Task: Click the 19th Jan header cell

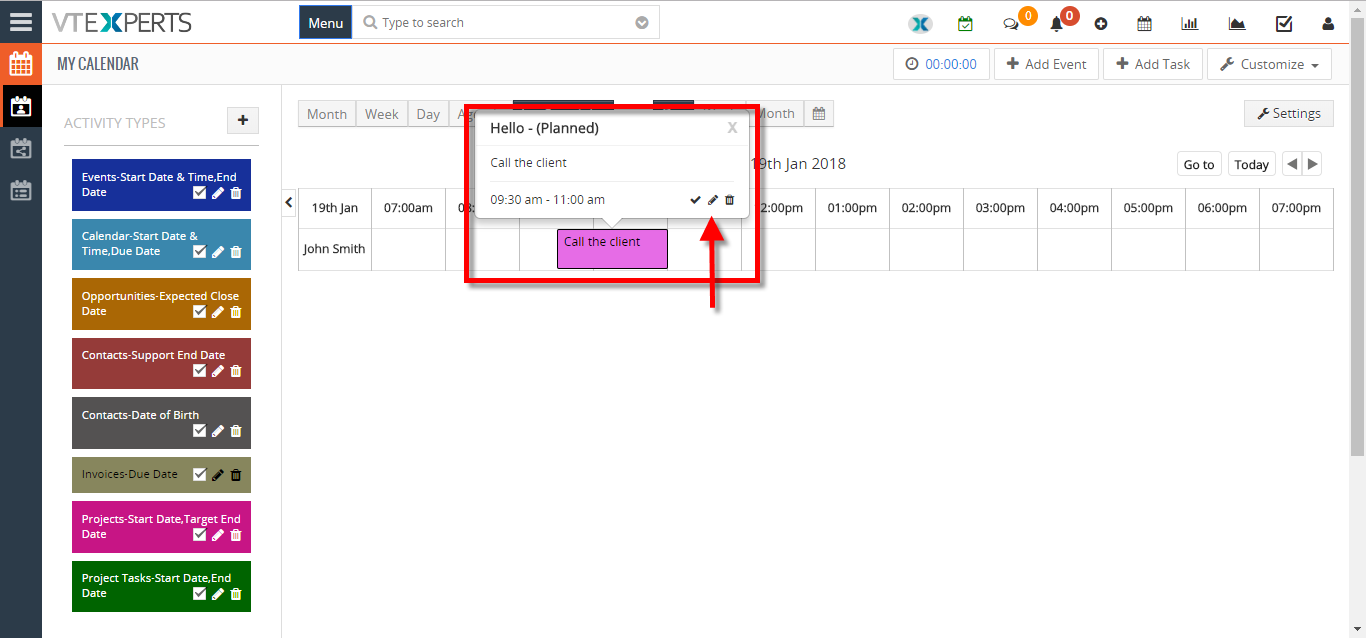Action: (x=335, y=208)
